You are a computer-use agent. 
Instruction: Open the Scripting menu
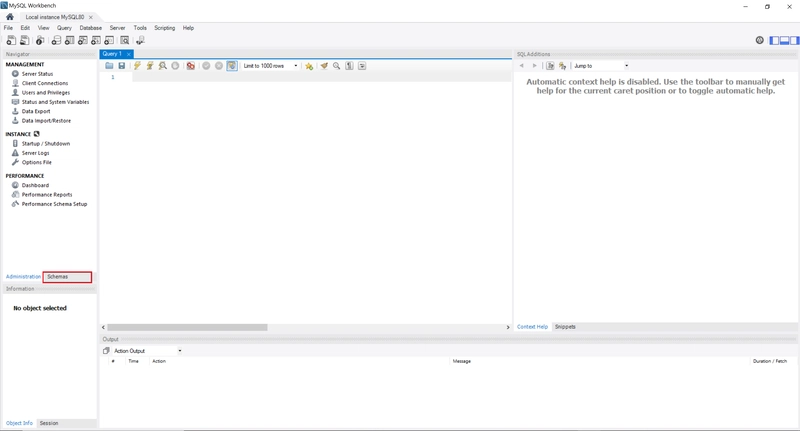click(165, 28)
